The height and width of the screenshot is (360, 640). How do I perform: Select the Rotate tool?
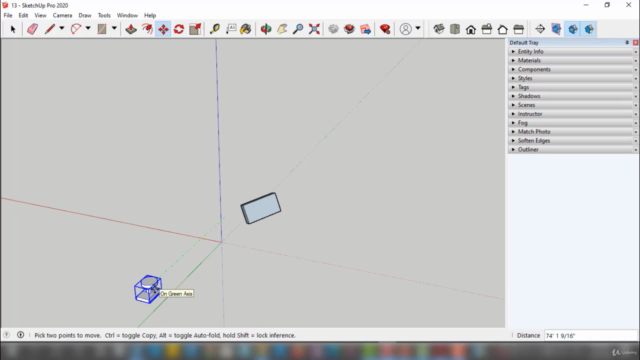click(179, 29)
